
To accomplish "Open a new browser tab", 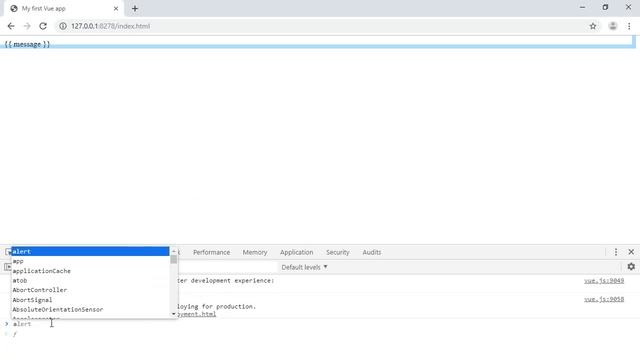I will [135, 9].
